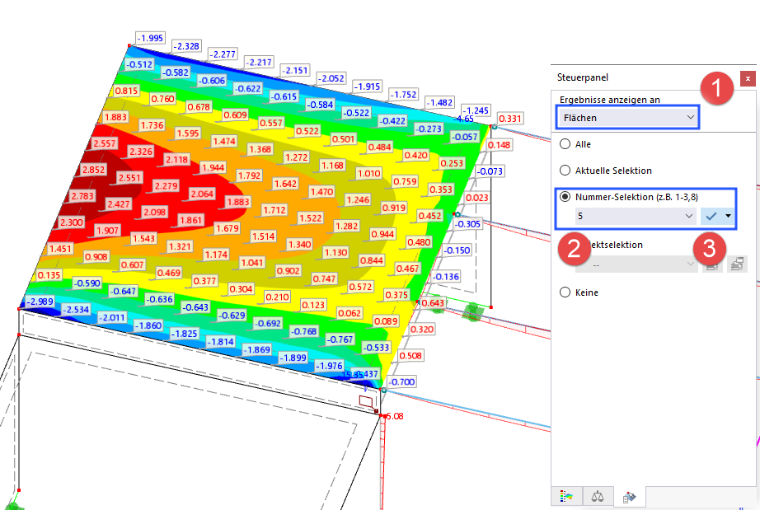Click the number selection field showing 5

pyautogui.click(x=636, y=216)
